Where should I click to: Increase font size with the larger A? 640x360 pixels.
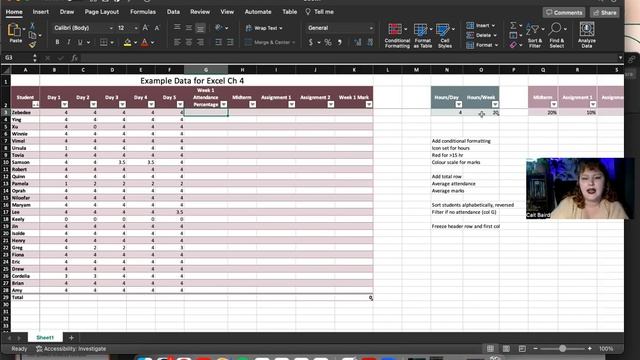coord(145,28)
